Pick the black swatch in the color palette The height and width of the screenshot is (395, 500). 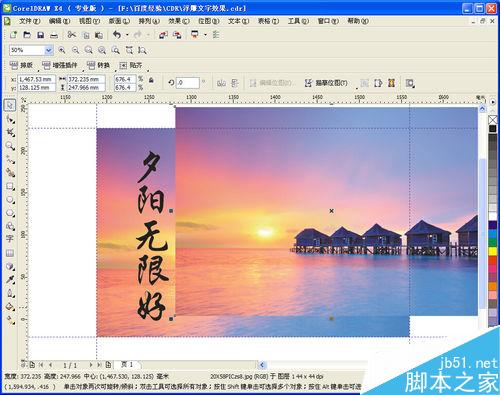493,129
